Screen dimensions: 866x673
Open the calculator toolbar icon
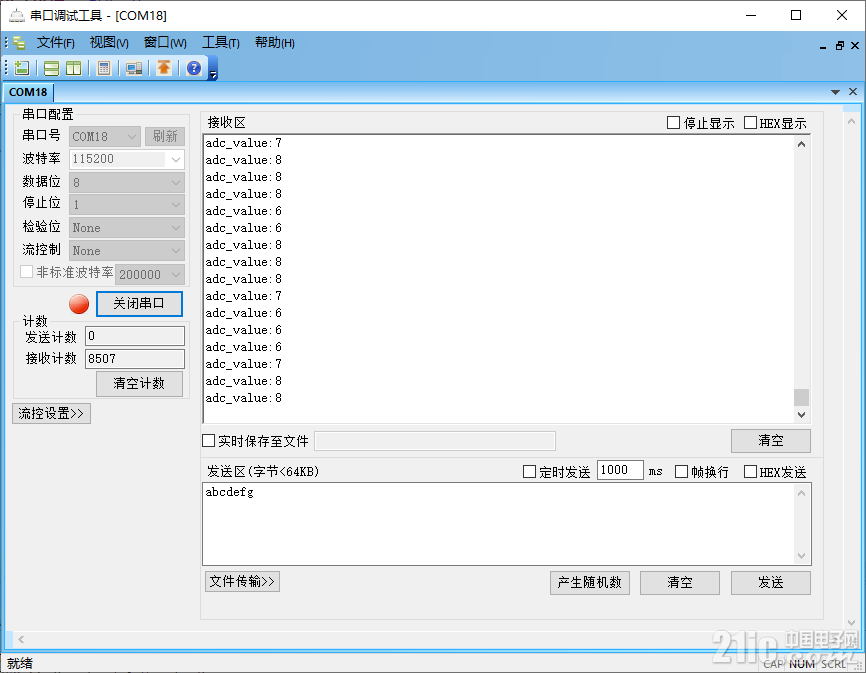[x=104, y=68]
